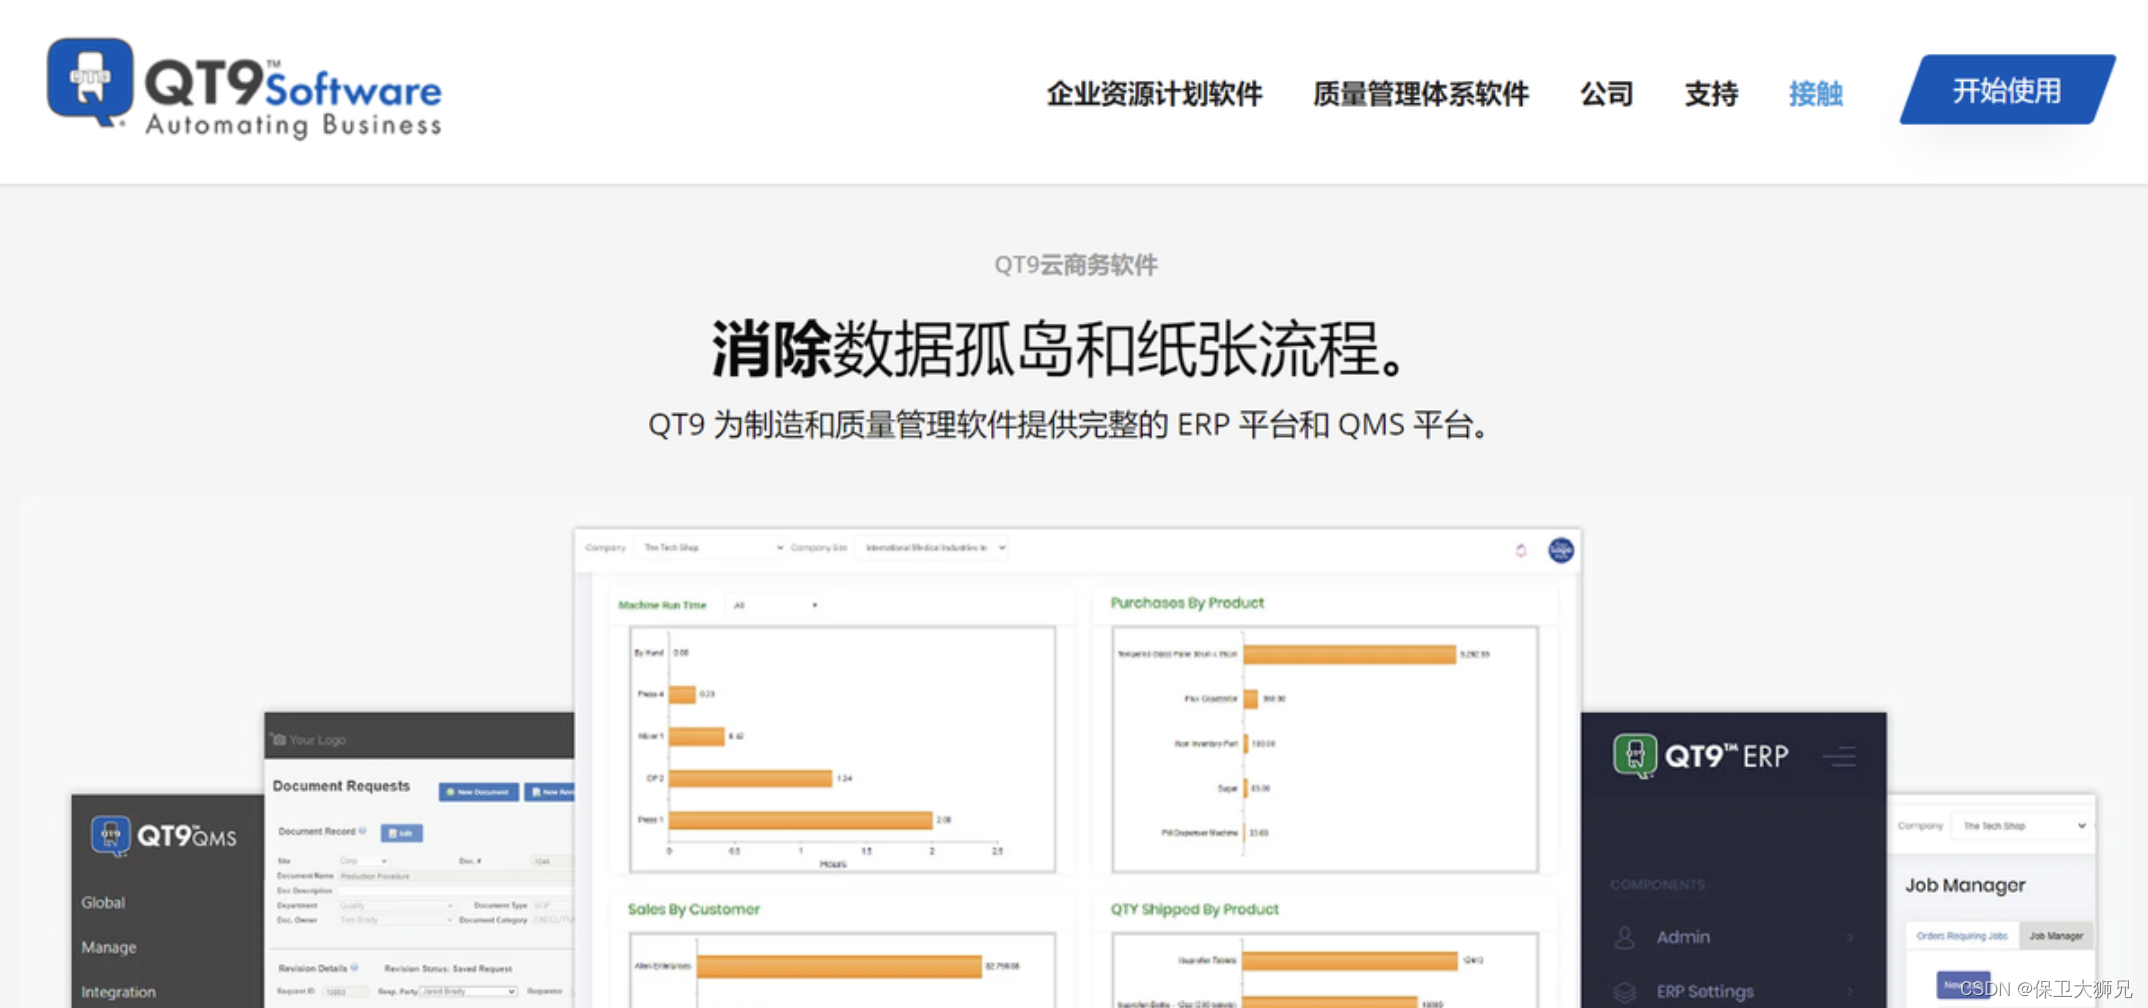
Task: Toggle the hamburger menu in the QT9 ERP panel
Action: pyautogui.click(x=1840, y=757)
